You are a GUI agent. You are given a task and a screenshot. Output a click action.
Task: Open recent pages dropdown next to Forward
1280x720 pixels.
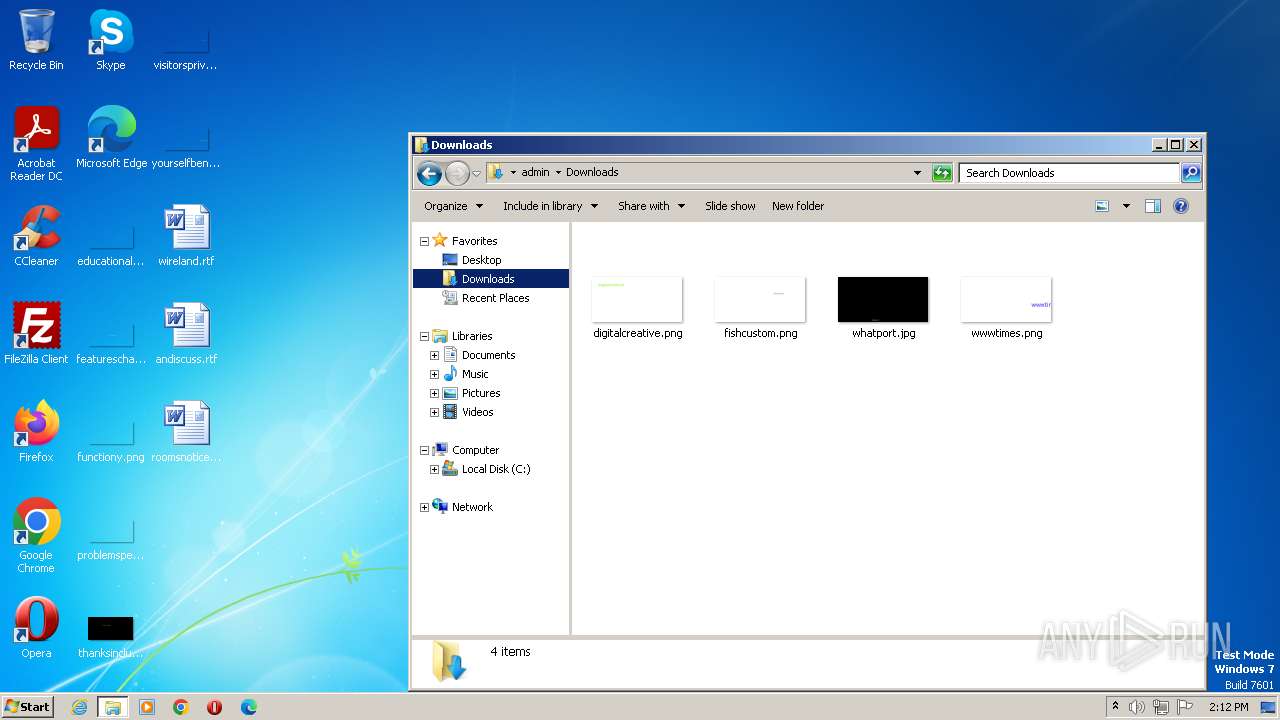click(x=476, y=173)
